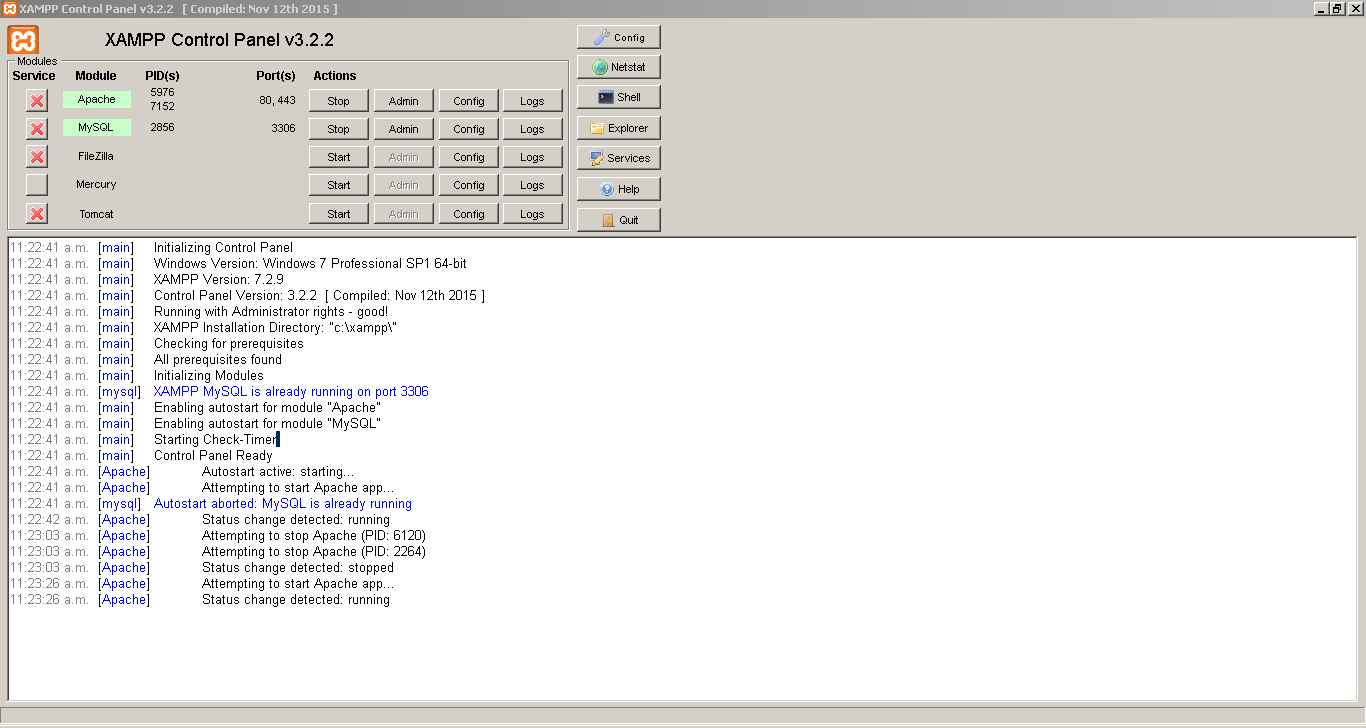Click the MySQL PID 2856
1366x728 pixels.
(x=162, y=127)
